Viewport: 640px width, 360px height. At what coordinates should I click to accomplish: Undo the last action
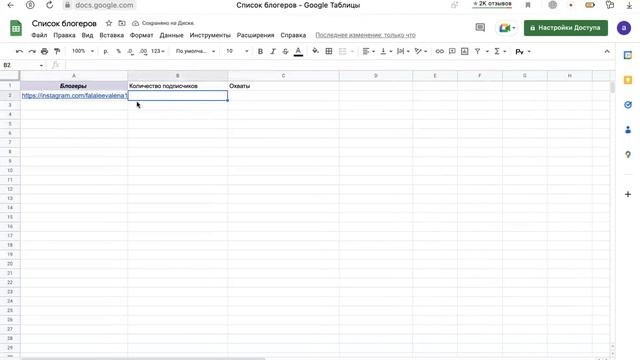19,51
